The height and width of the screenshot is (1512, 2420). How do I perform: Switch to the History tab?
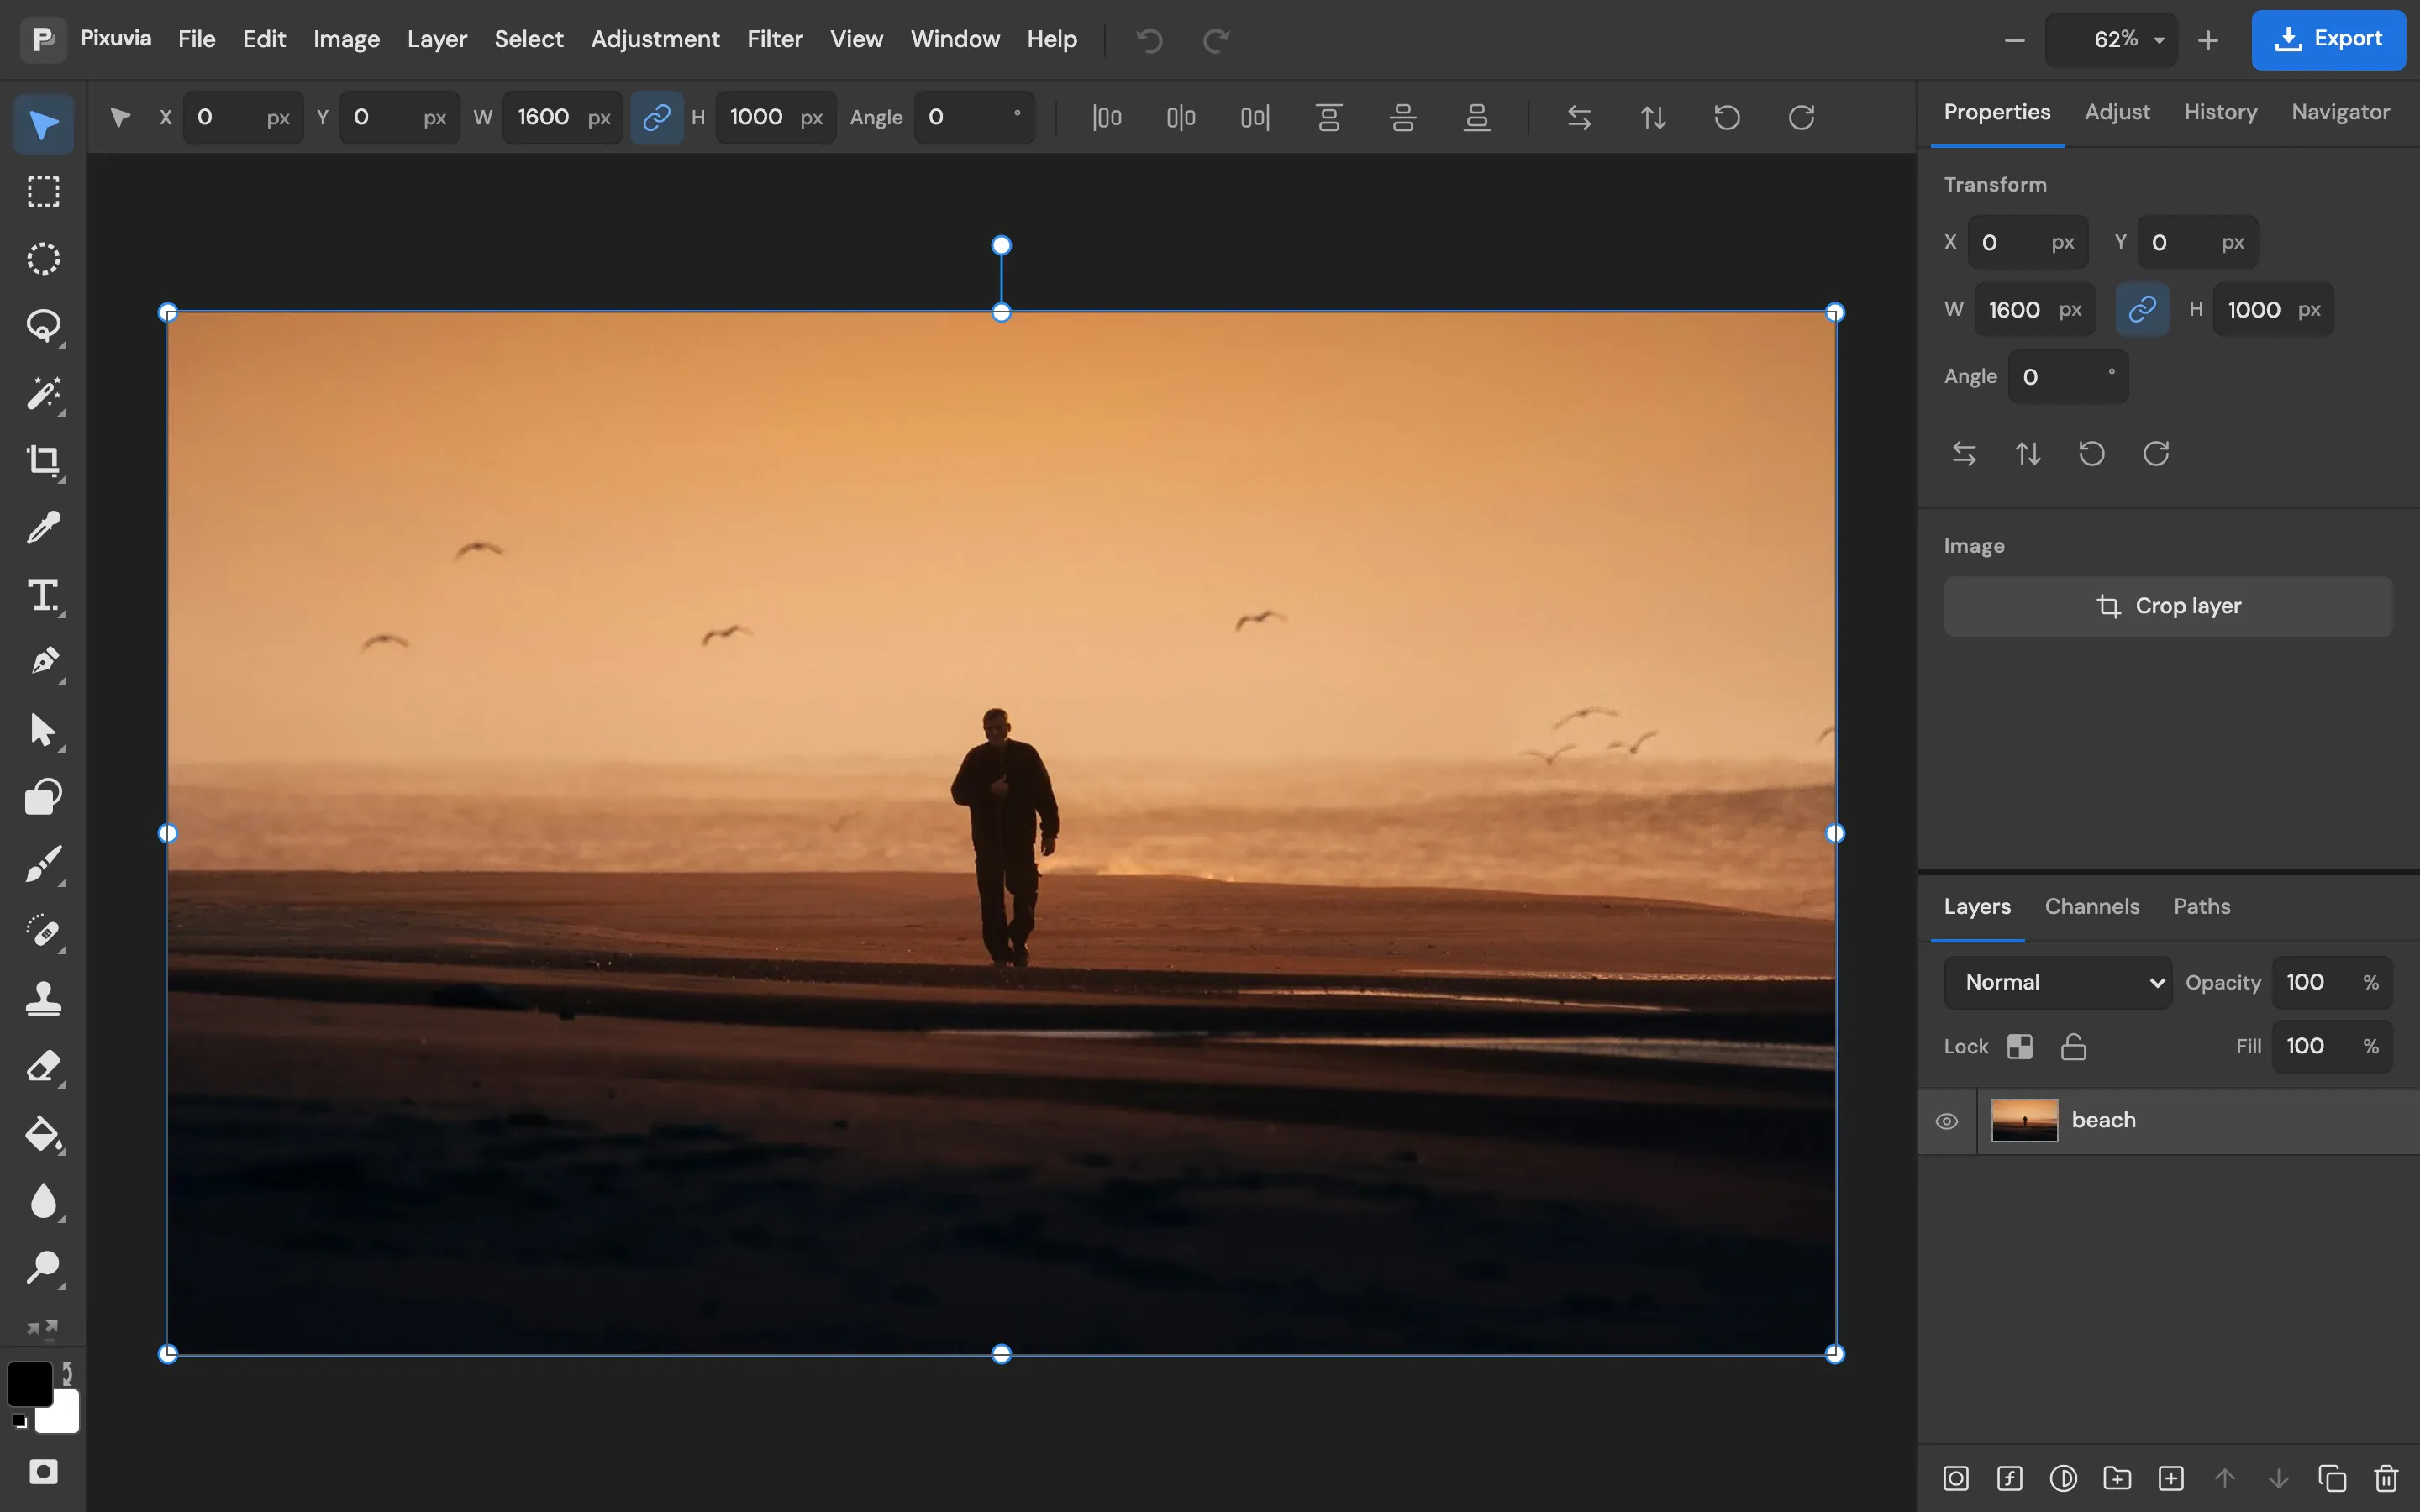tap(2220, 112)
